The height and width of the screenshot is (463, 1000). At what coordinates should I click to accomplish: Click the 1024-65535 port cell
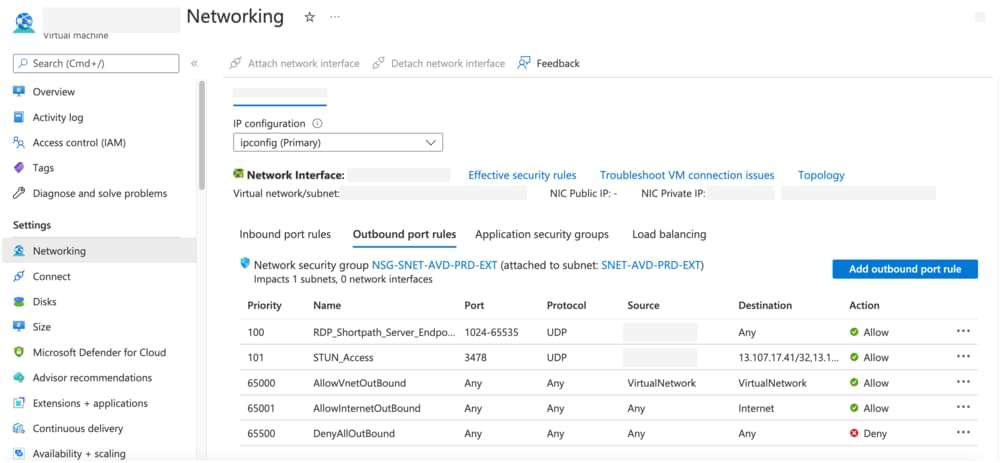(x=490, y=332)
